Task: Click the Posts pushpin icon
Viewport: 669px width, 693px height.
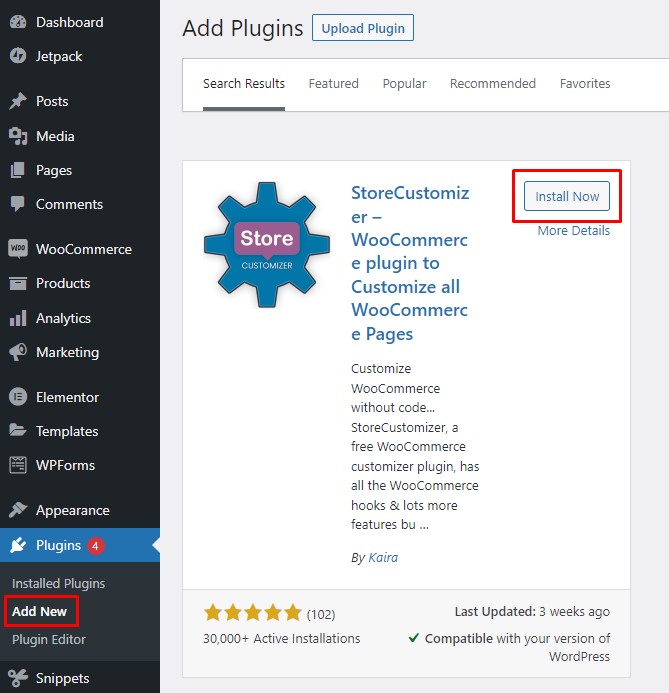Action: [18, 101]
